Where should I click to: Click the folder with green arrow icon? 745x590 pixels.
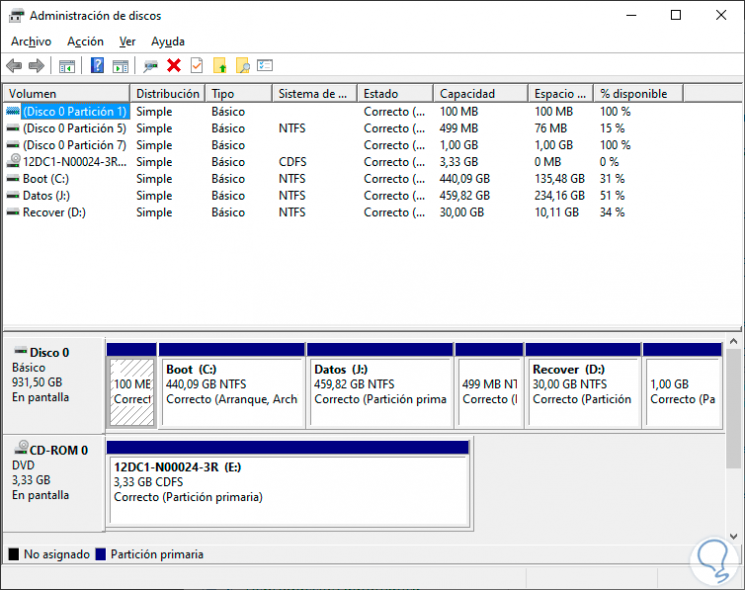click(x=220, y=66)
